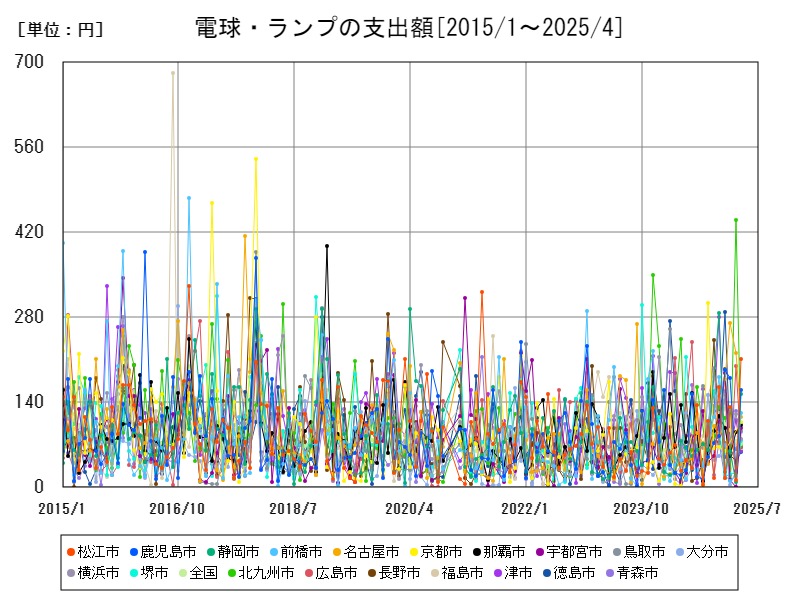Screen dimensions: 800x600
Task: Select legend entry 那覇市
Action: click(499, 552)
